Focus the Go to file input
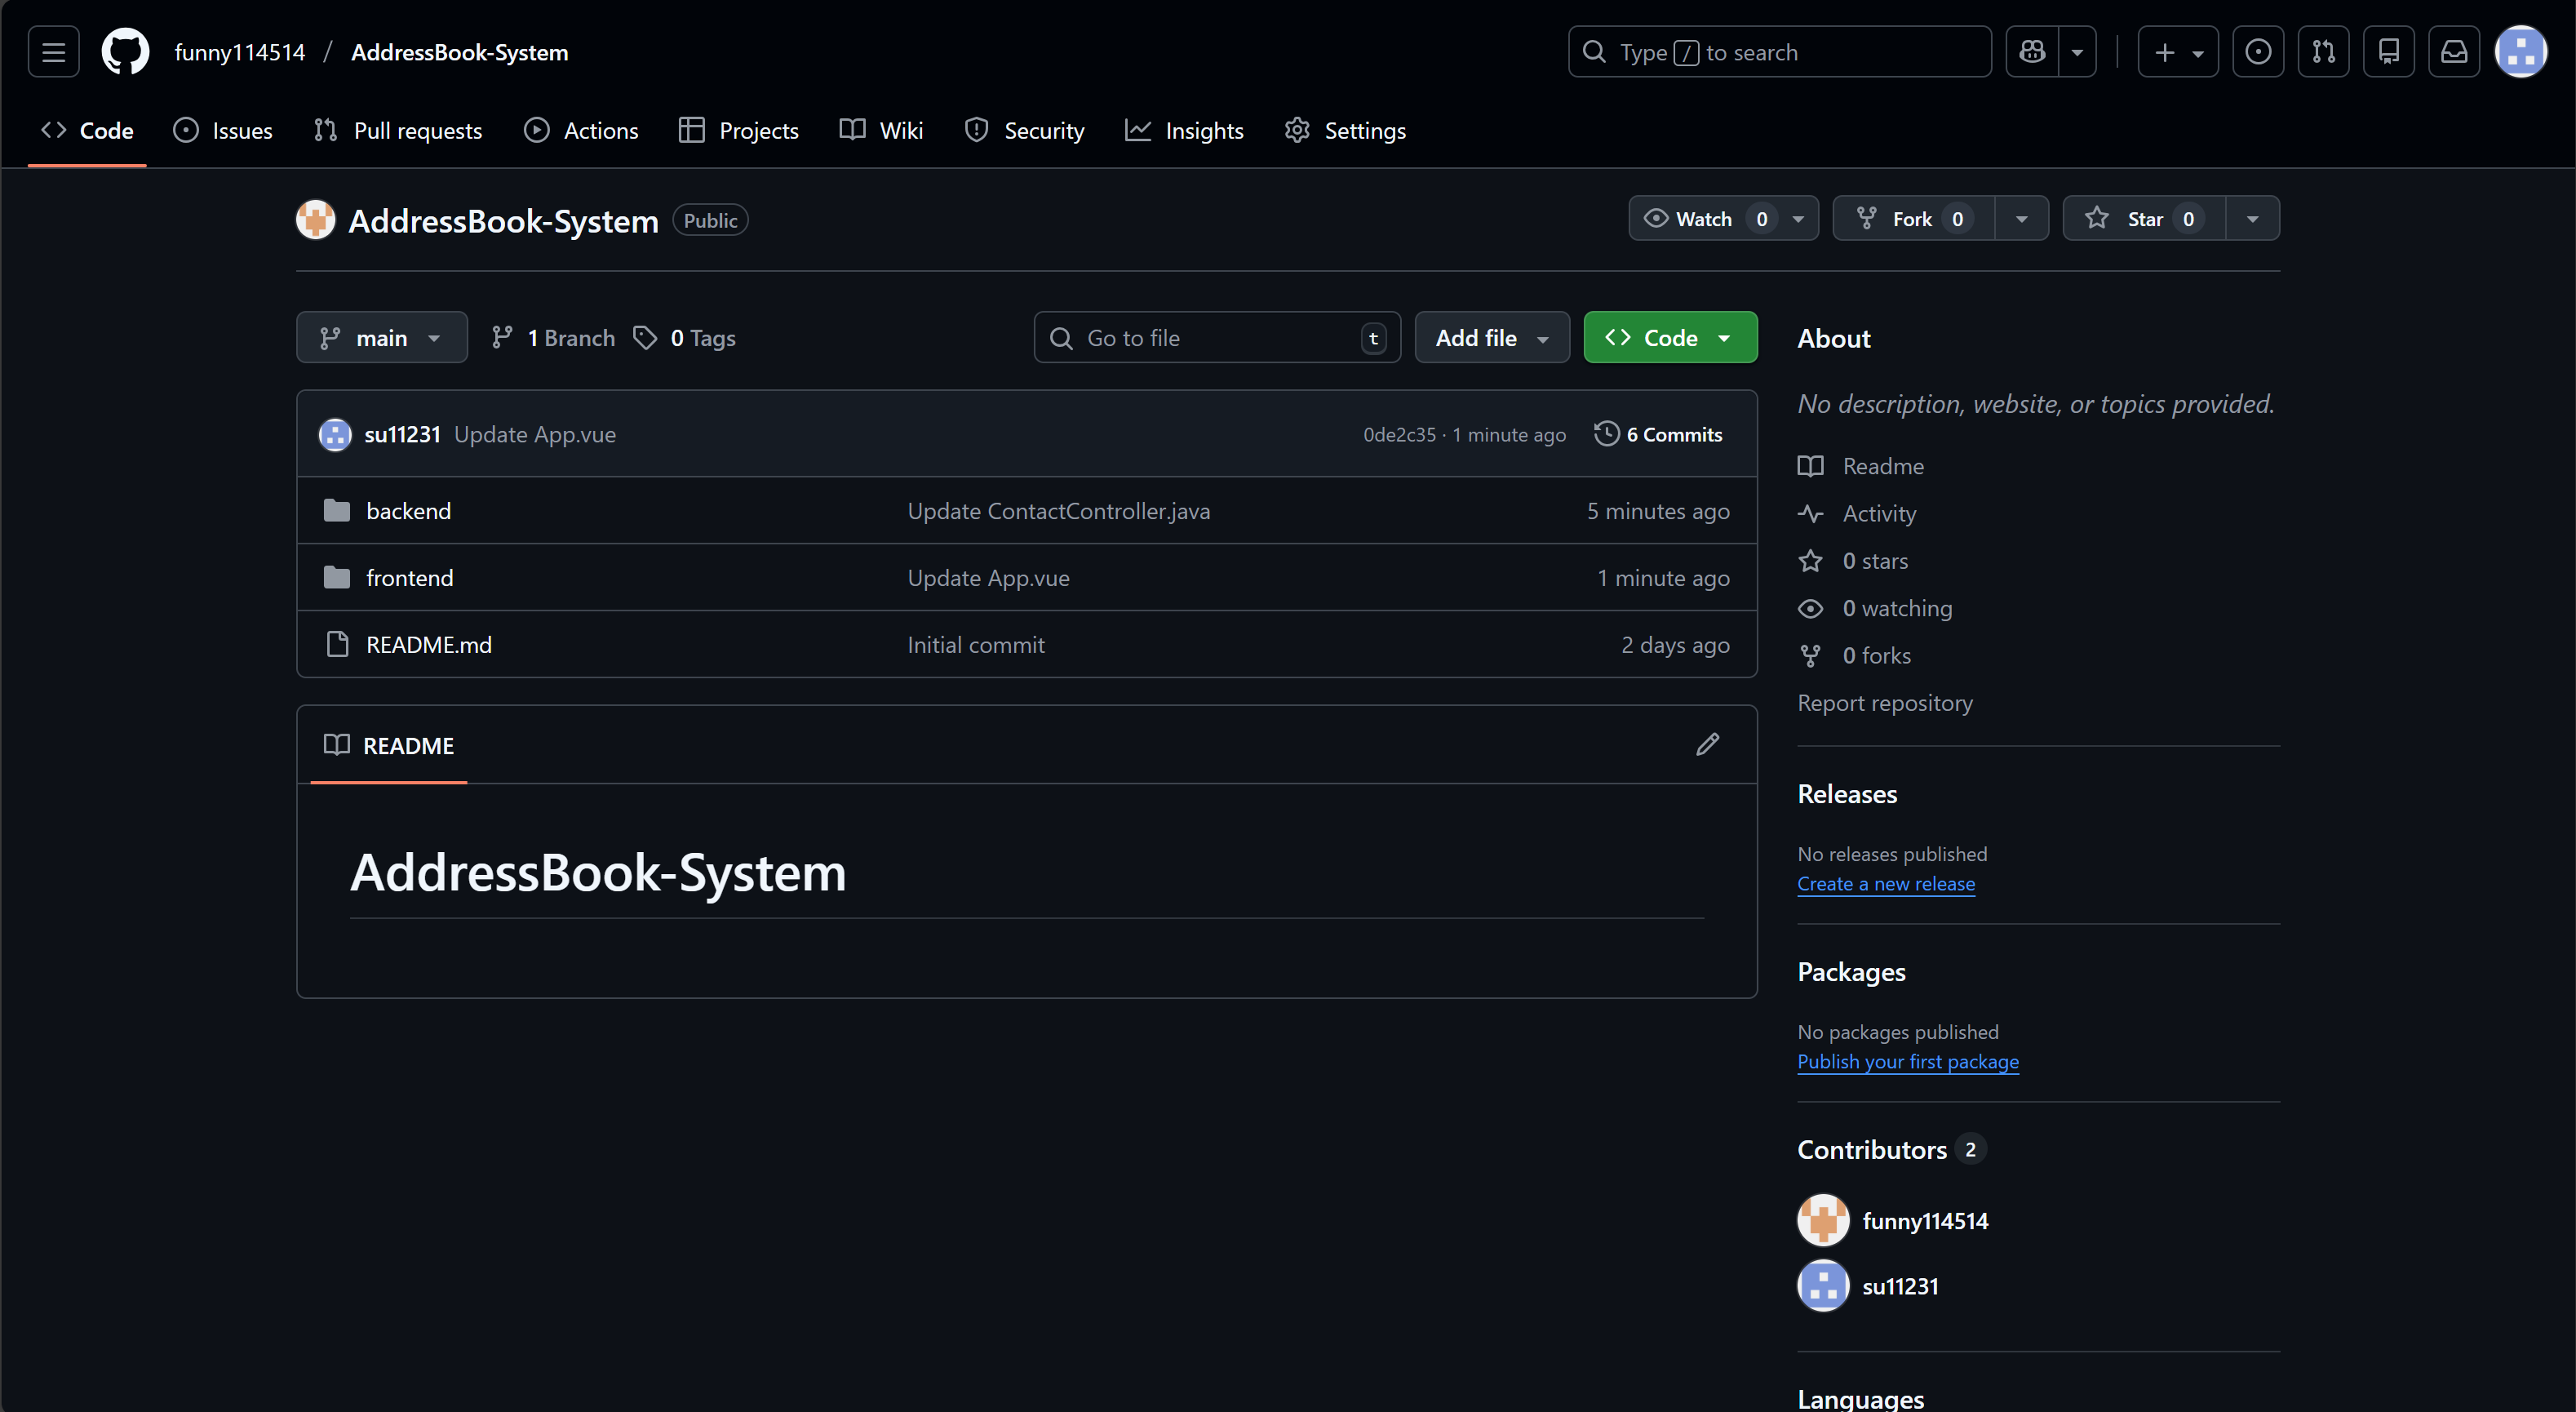The image size is (2576, 1412). (x=1215, y=338)
